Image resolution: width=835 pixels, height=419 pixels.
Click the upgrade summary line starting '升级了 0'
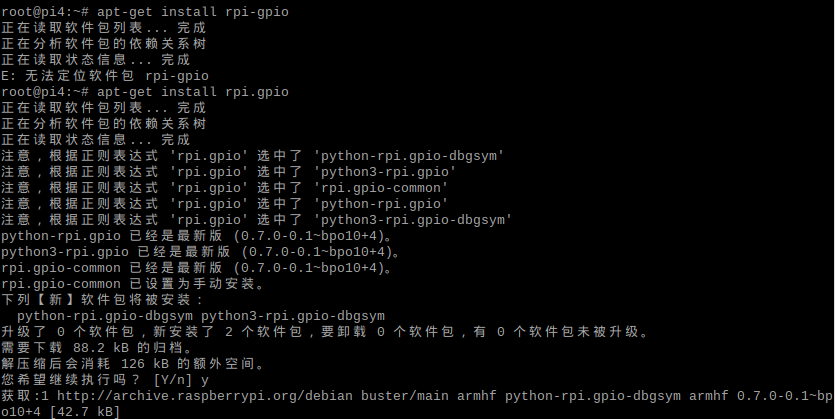(x=325, y=332)
